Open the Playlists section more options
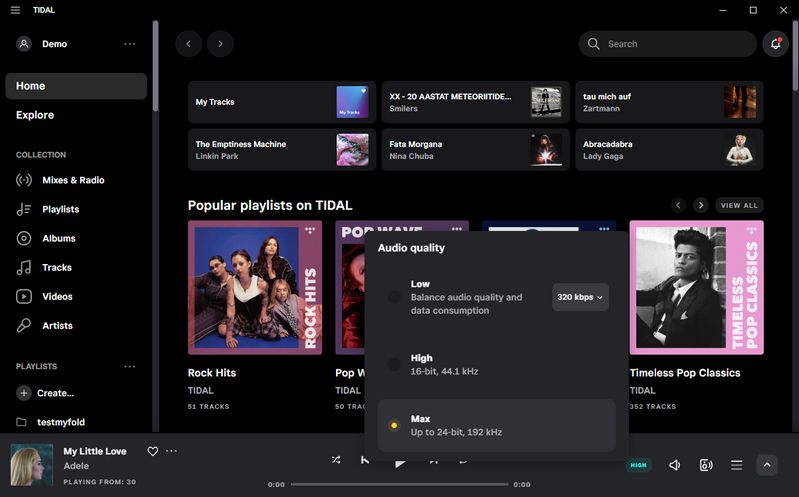799x497 pixels. click(x=130, y=367)
